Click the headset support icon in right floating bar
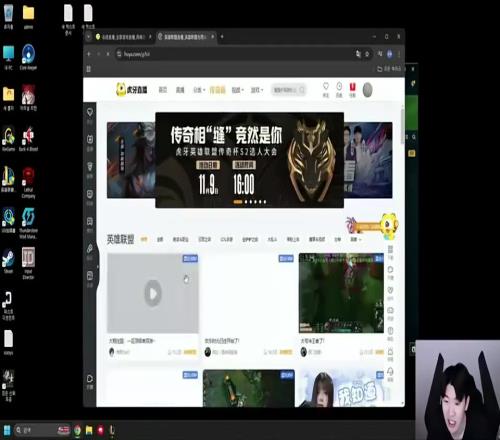 [x=390, y=371]
